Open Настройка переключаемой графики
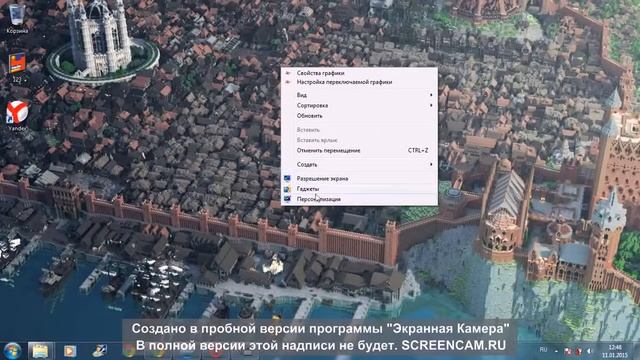Screen dimensions: 640x360 pos(359,82)
